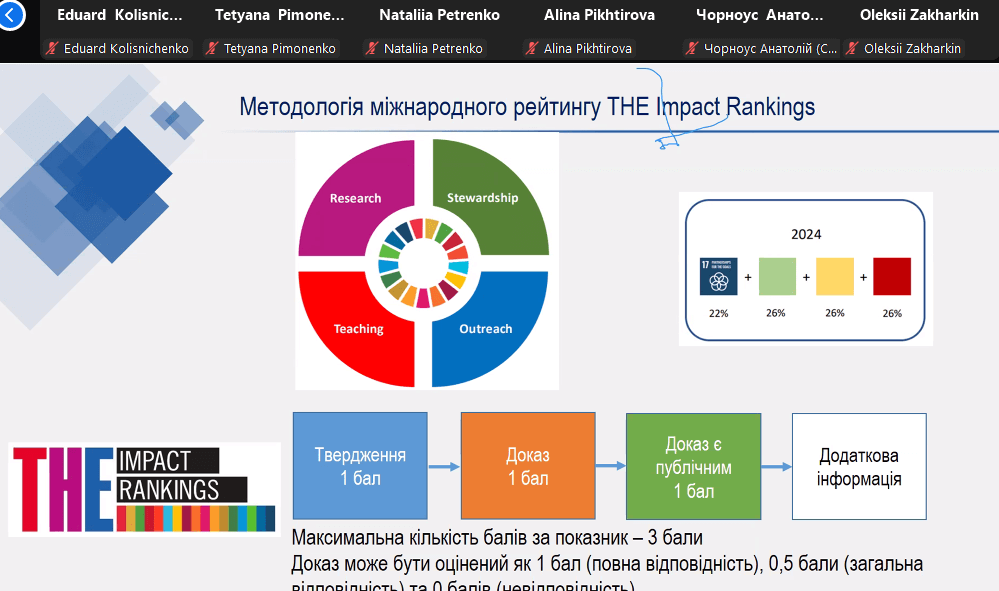Click the light green square in 2024 box
The width and height of the screenshot is (999, 591).
(777, 276)
